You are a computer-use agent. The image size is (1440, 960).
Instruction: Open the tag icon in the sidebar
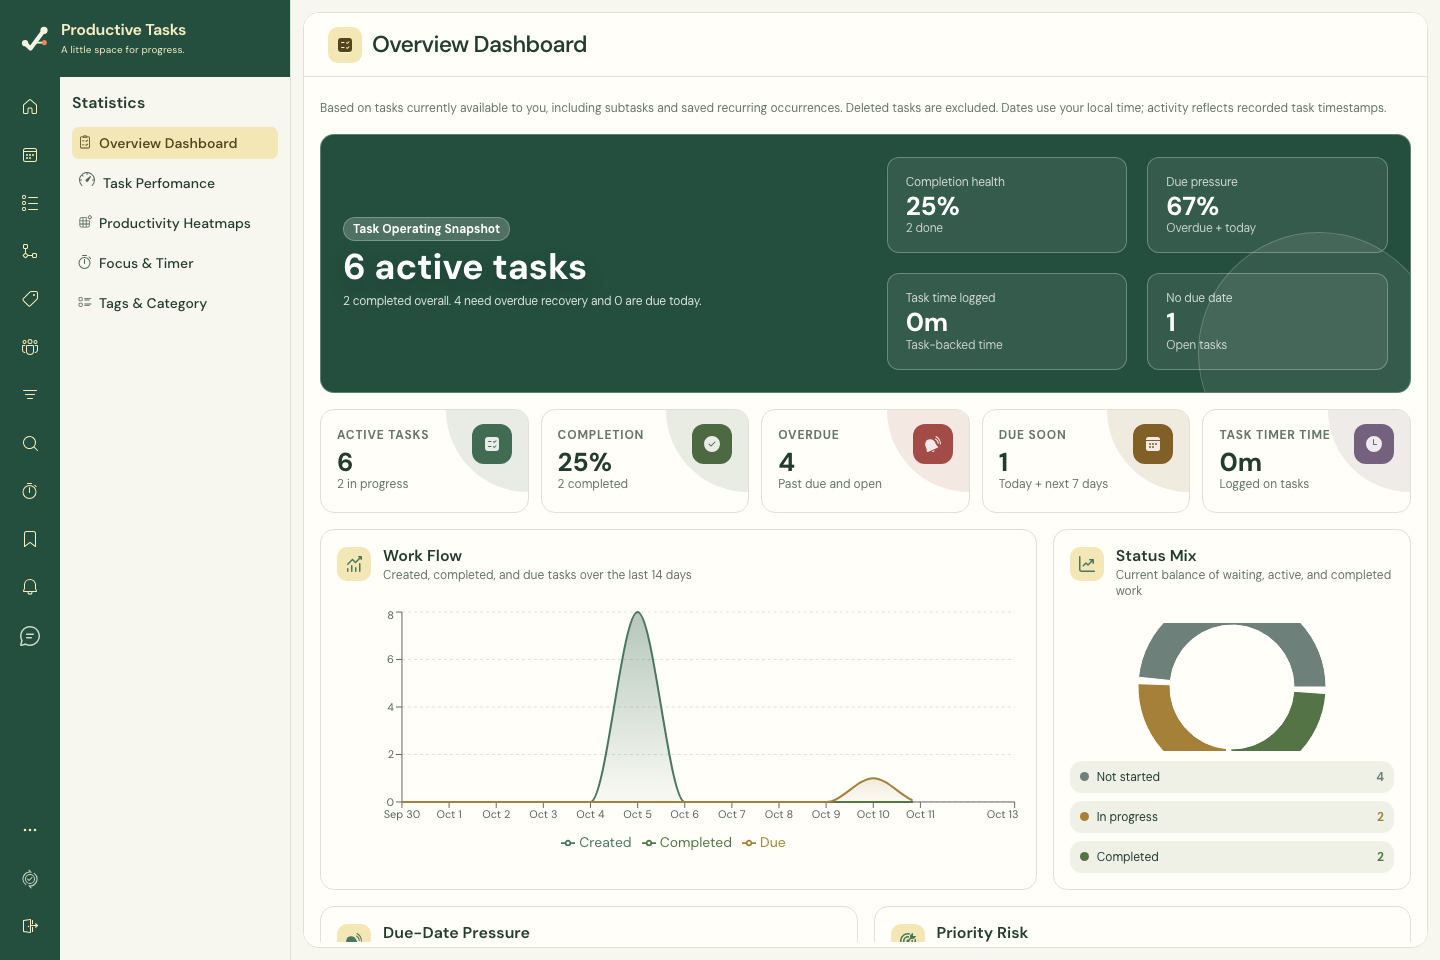click(x=30, y=299)
